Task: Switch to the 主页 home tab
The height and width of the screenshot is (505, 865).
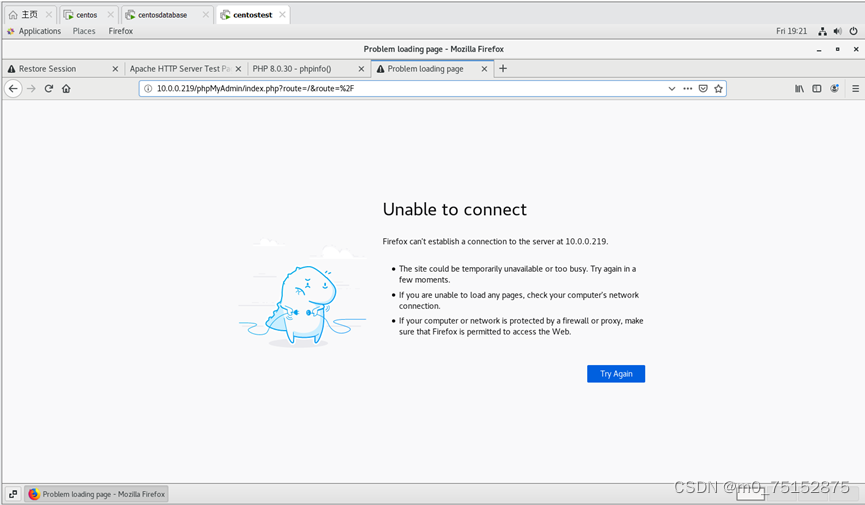Action: (29, 15)
